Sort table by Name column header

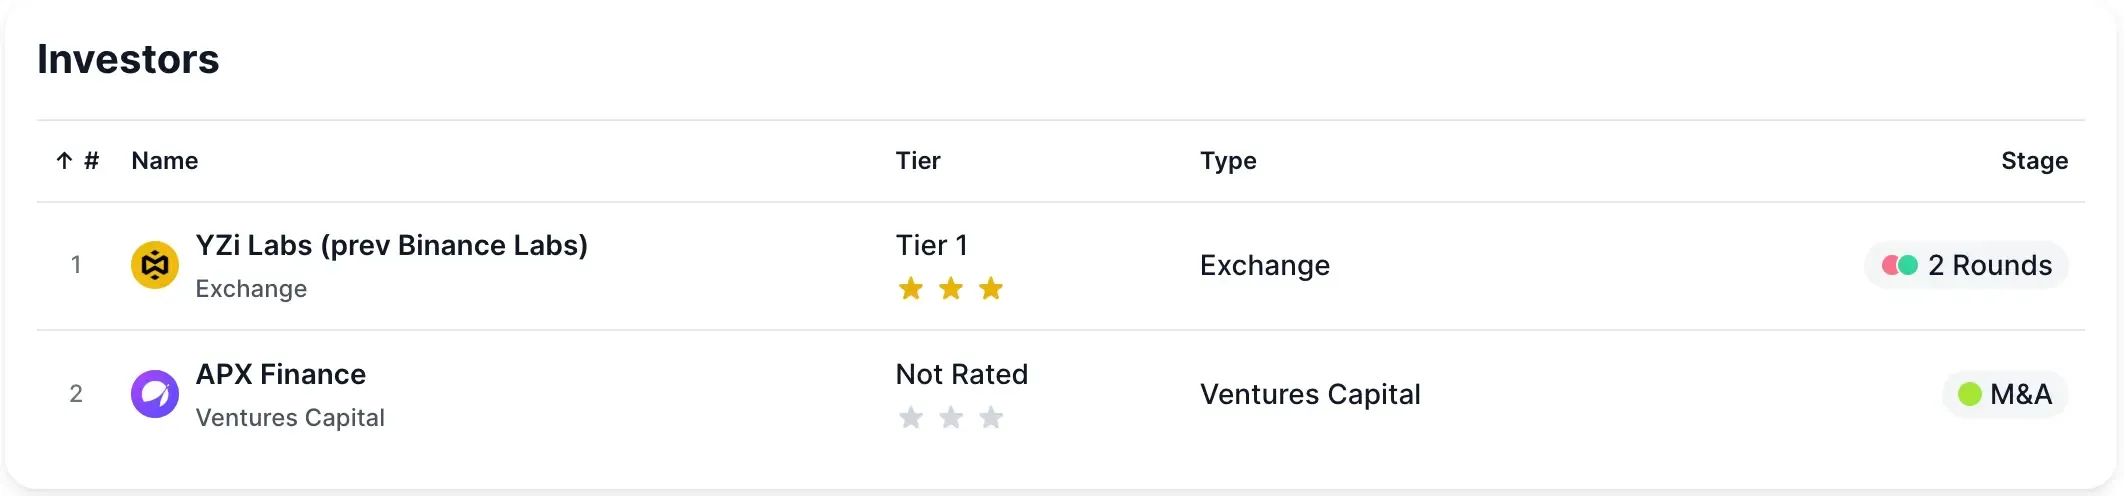tap(165, 161)
